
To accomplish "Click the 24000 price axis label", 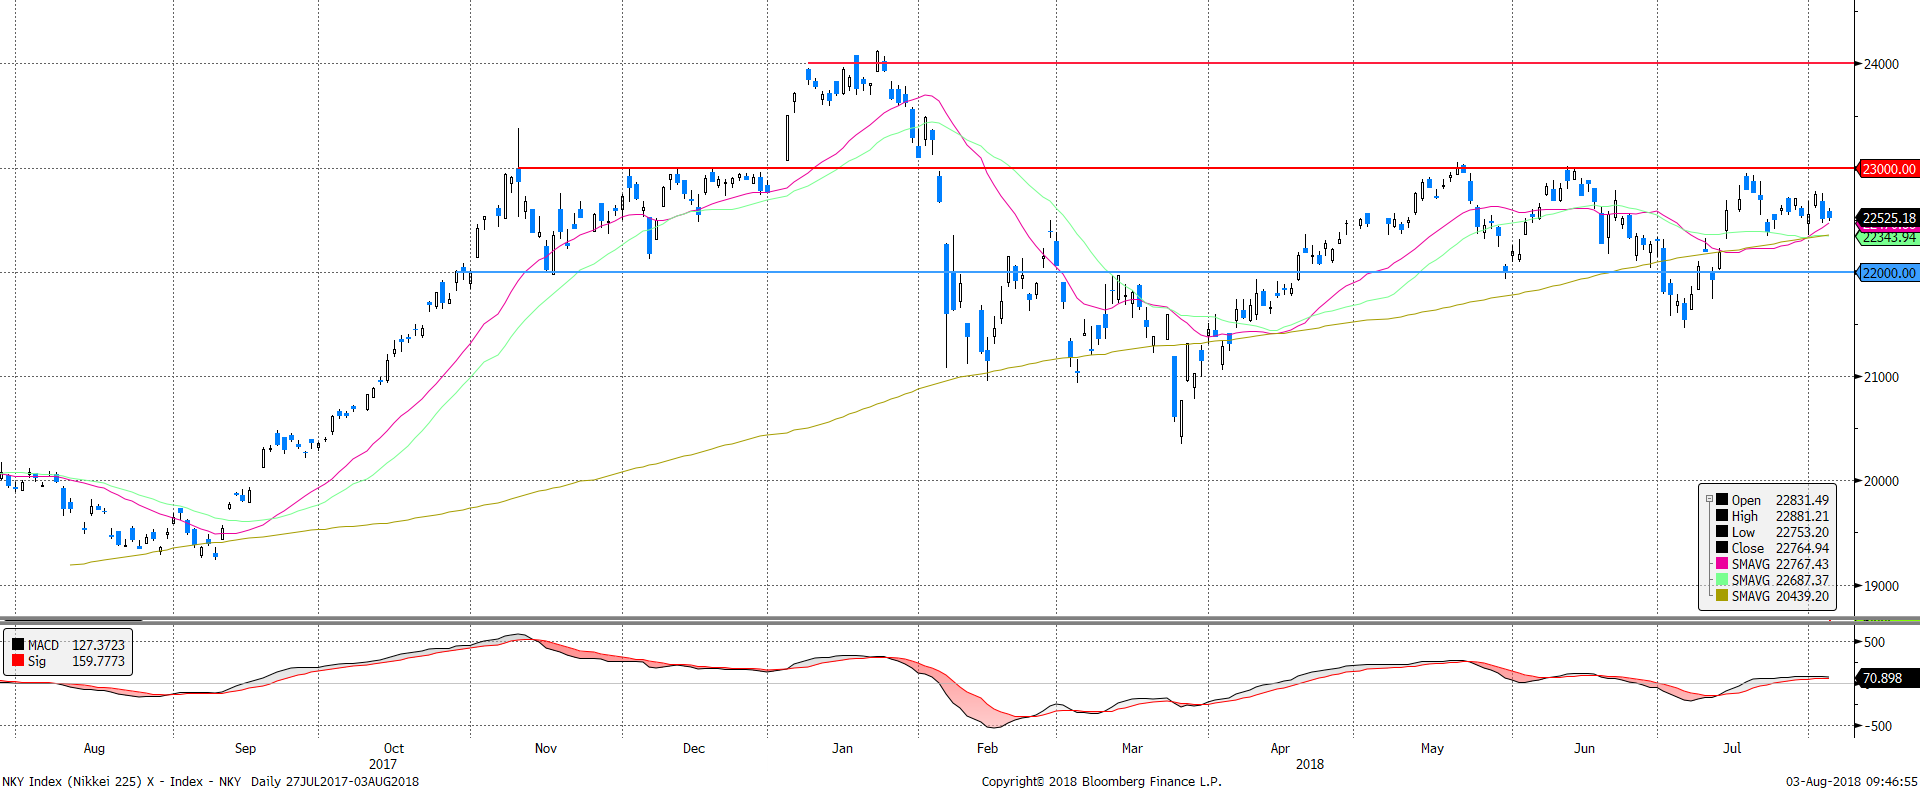I will click(x=1881, y=64).
